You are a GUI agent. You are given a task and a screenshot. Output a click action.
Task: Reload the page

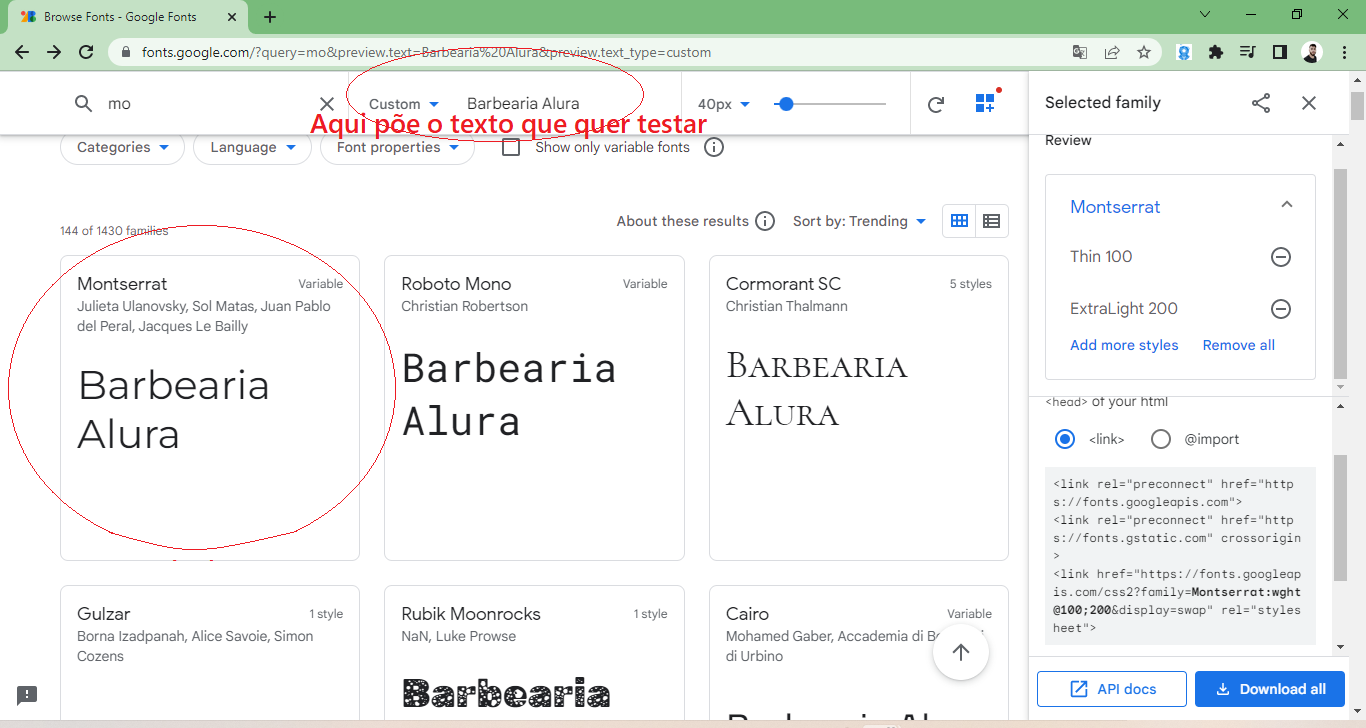pyautogui.click(x=86, y=52)
